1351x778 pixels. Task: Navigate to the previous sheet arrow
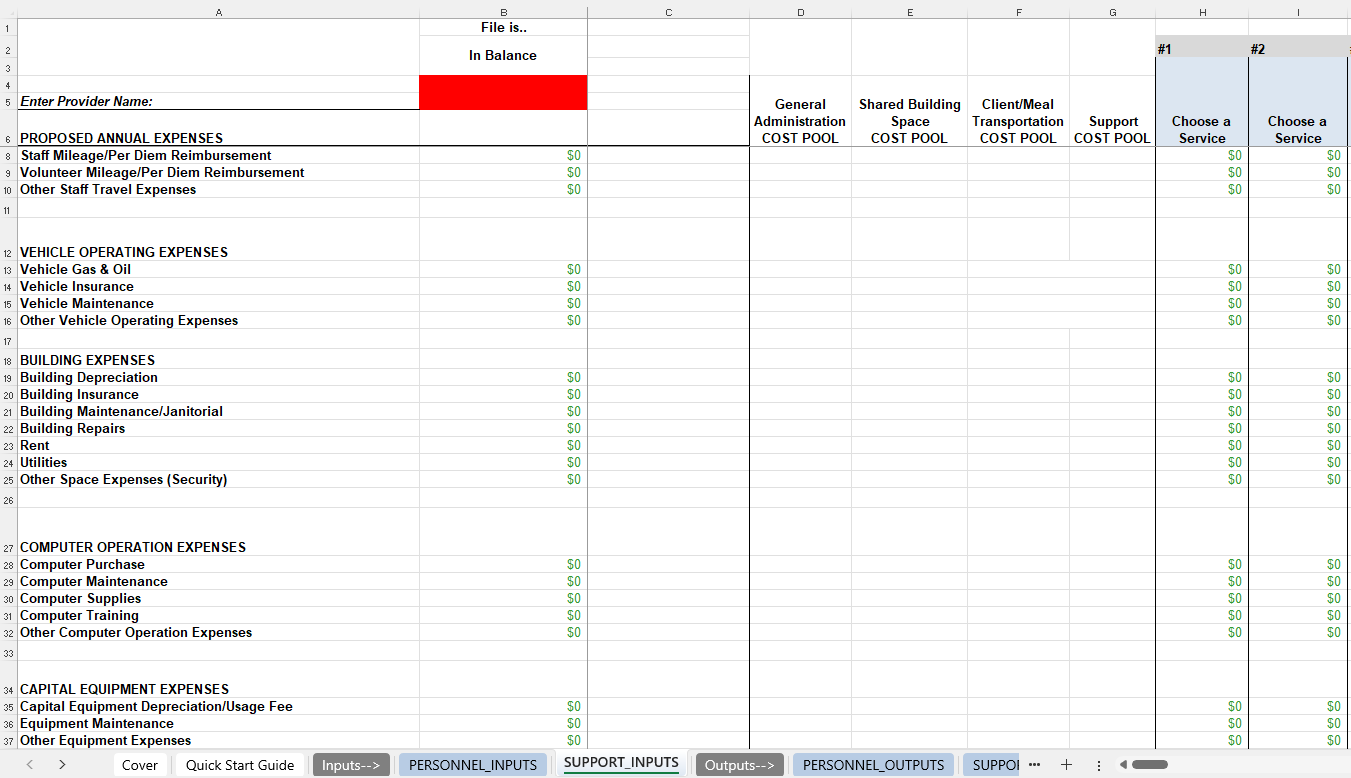[28, 764]
